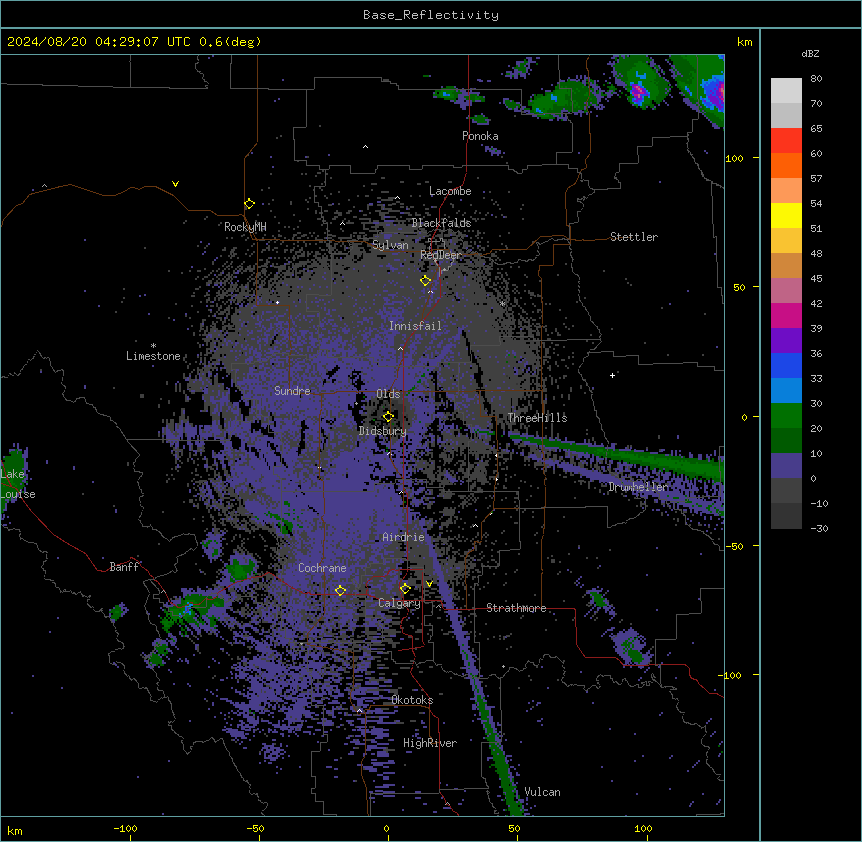The height and width of the screenshot is (842, 862).
Task: Click the white caret marker just south of Innisfail
Action: (x=400, y=348)
